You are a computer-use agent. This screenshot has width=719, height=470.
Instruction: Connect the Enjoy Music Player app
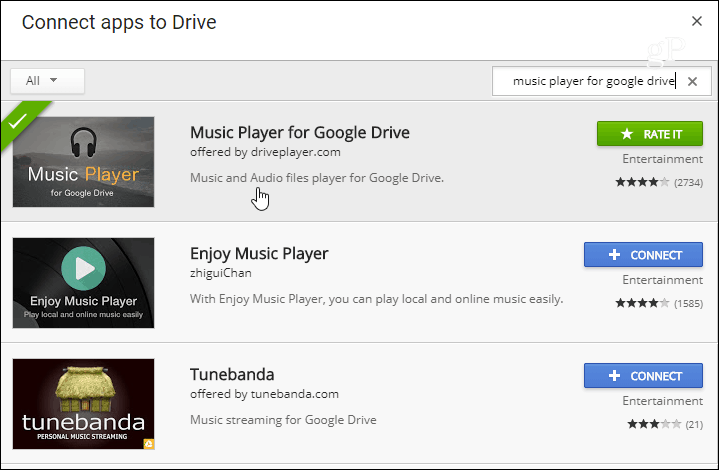643,254
